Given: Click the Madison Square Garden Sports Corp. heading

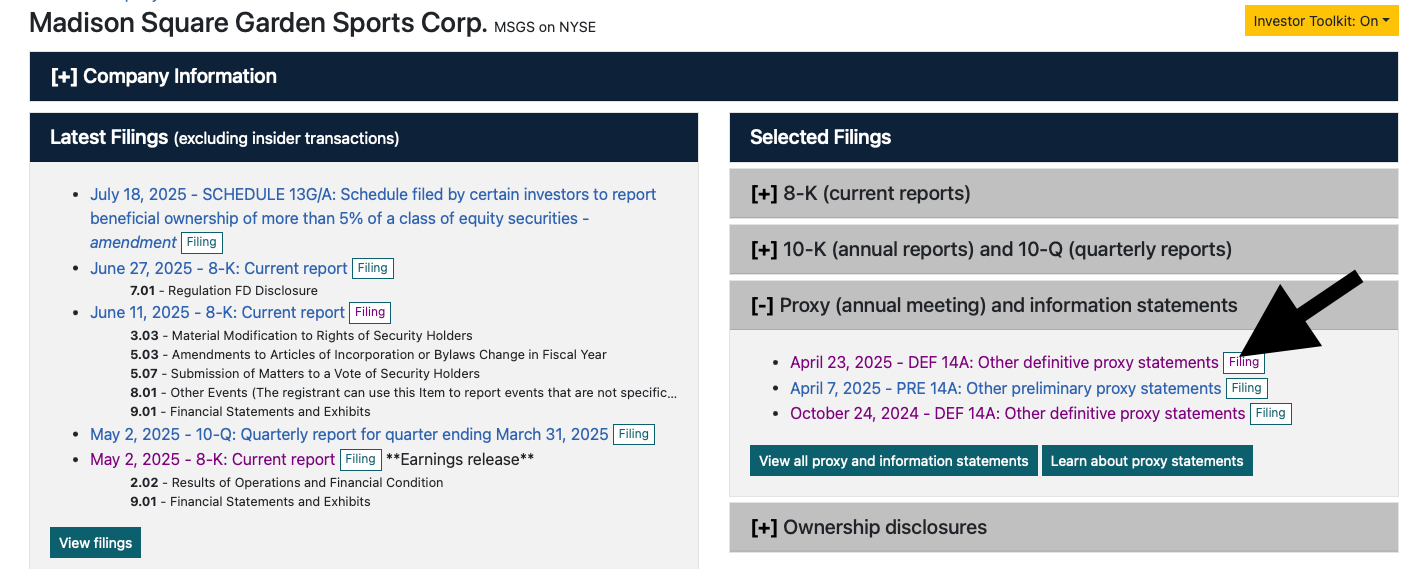Looking at the screenshot, I should pos(258,23).
